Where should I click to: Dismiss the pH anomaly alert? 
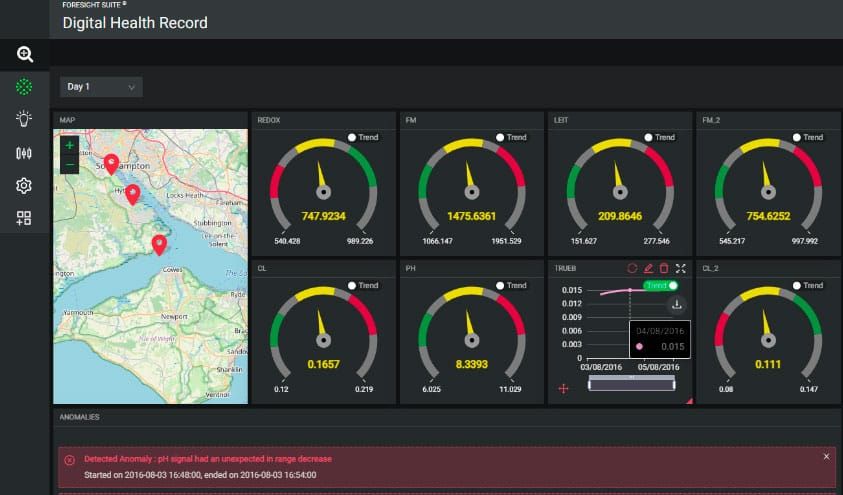click(826, 456)
